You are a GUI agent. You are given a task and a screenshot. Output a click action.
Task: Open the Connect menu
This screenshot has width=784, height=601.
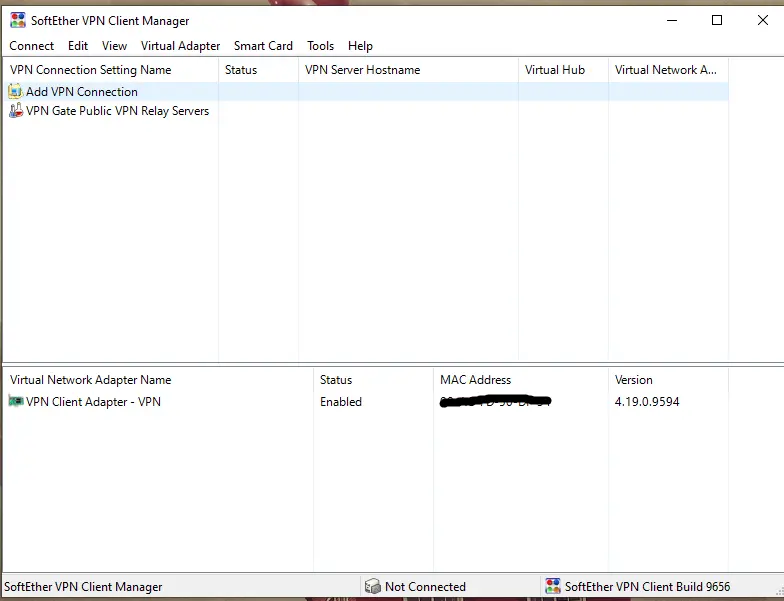coord(32,46)
